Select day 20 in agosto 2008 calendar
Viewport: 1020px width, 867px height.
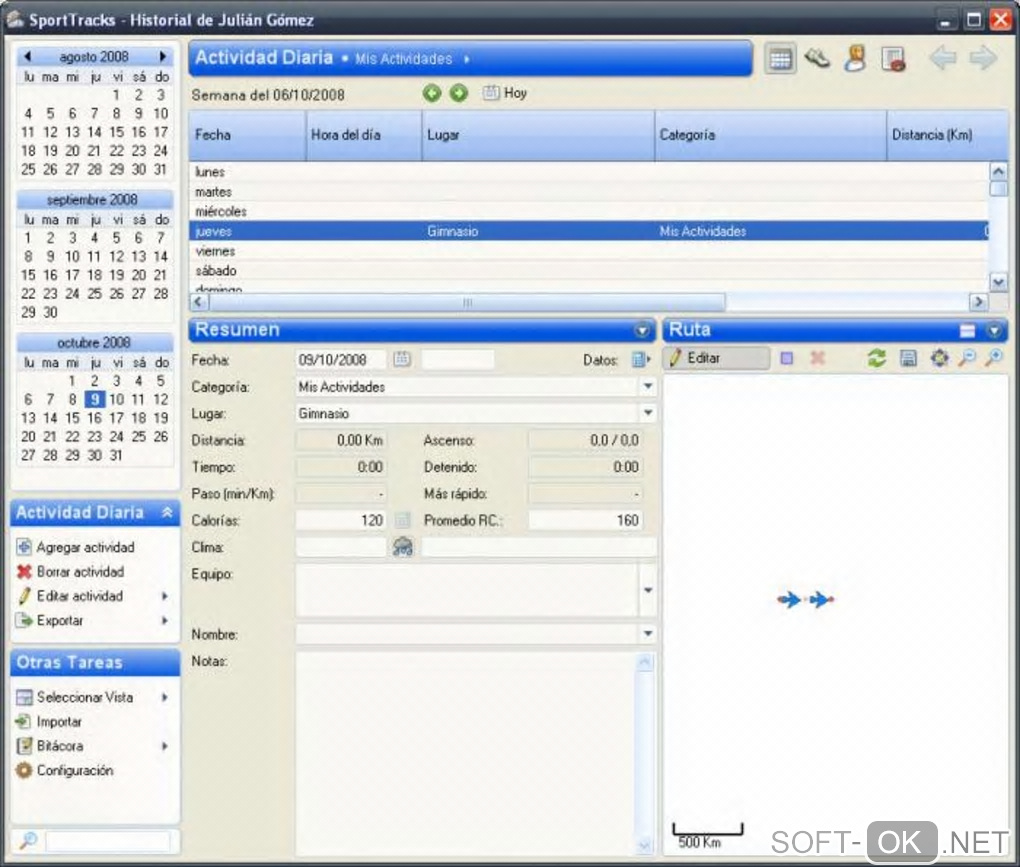(x=72, y=151)
